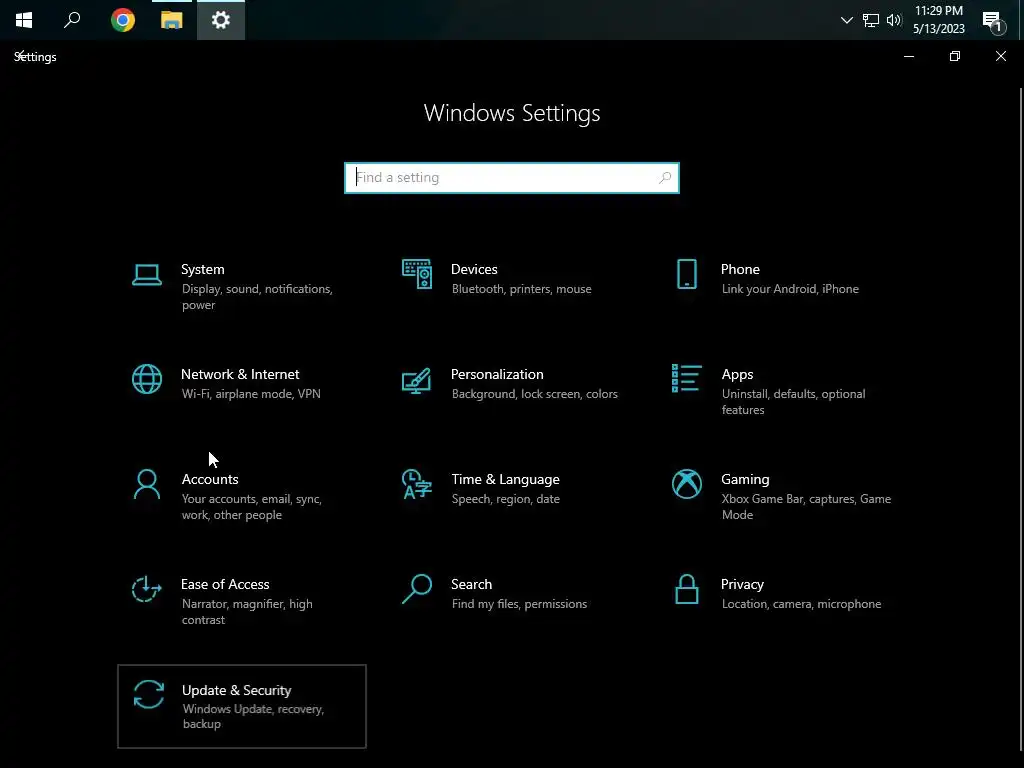Open the Action Center notifications icon
1024x768 pixels.
point(994,21)
